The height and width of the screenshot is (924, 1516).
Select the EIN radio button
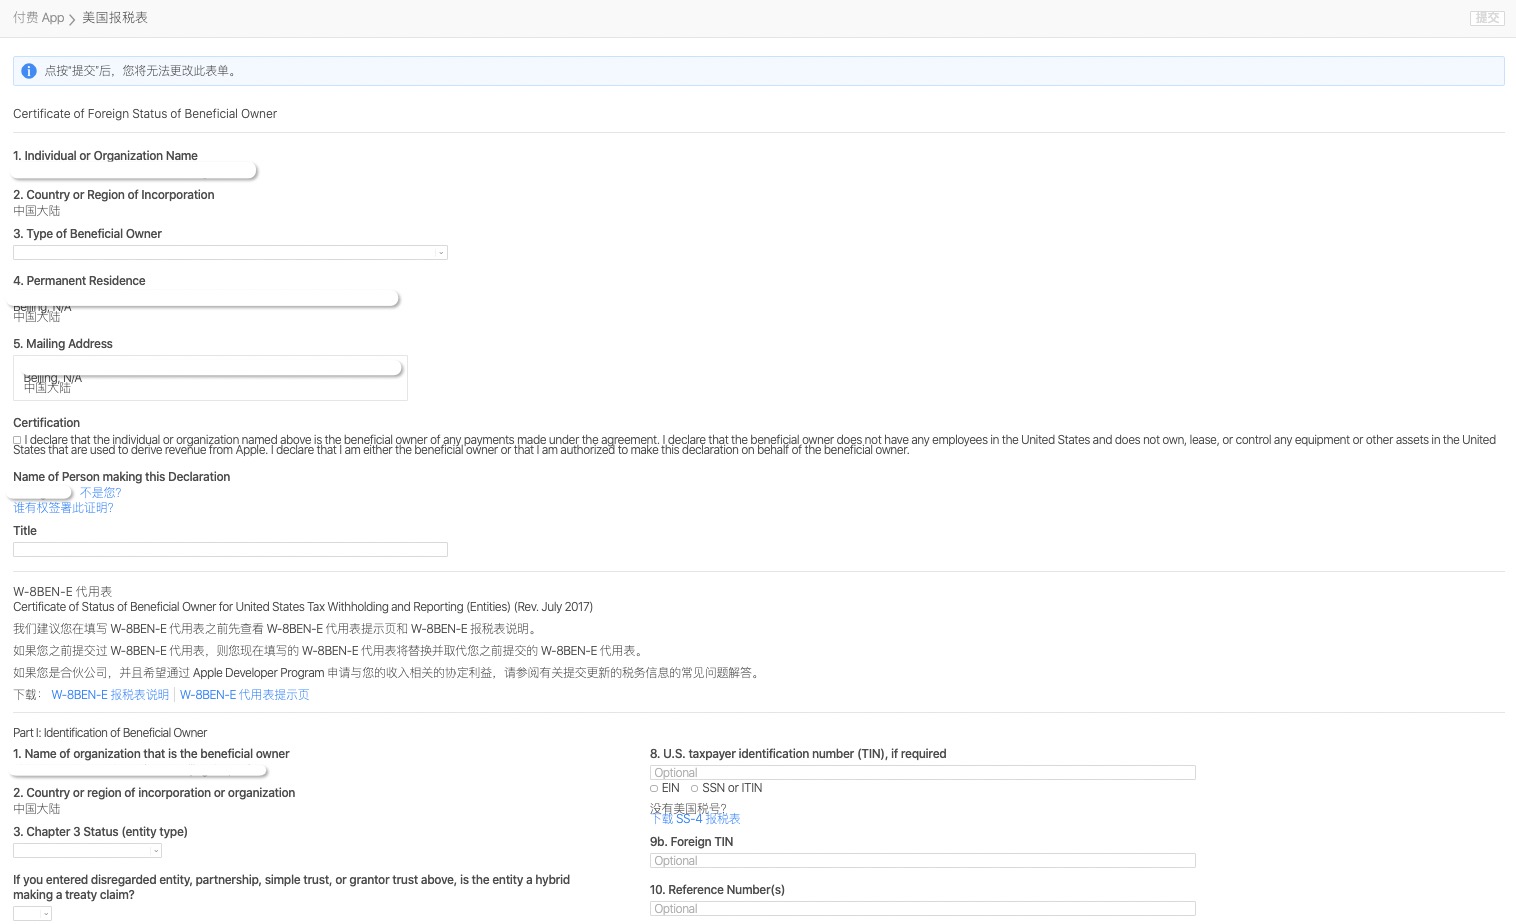(654, 788)
